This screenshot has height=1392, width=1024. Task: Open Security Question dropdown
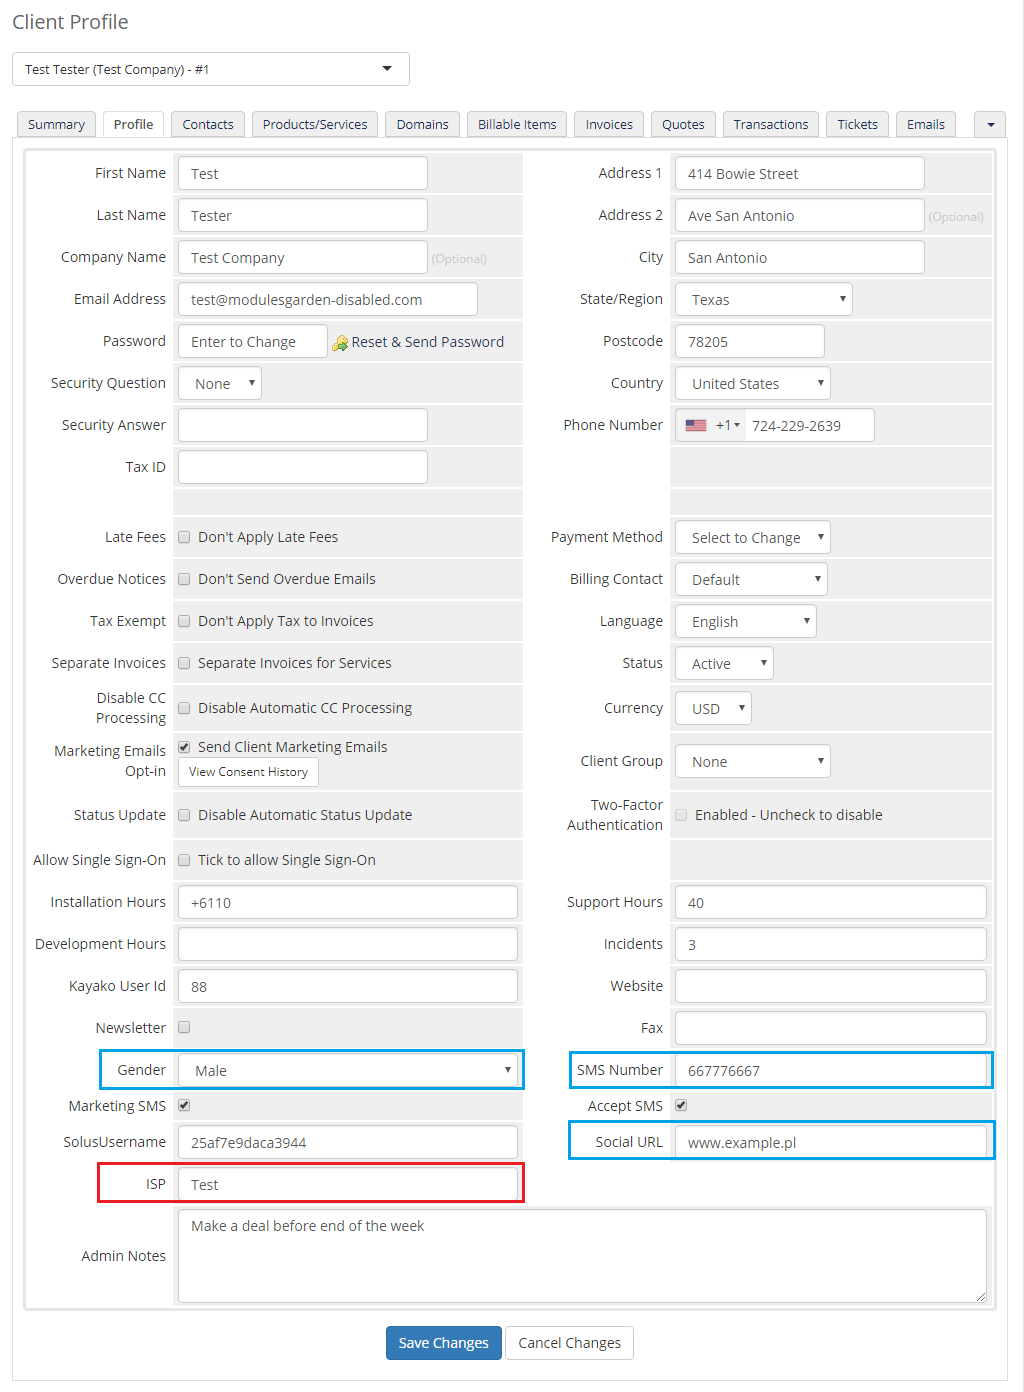220,383
